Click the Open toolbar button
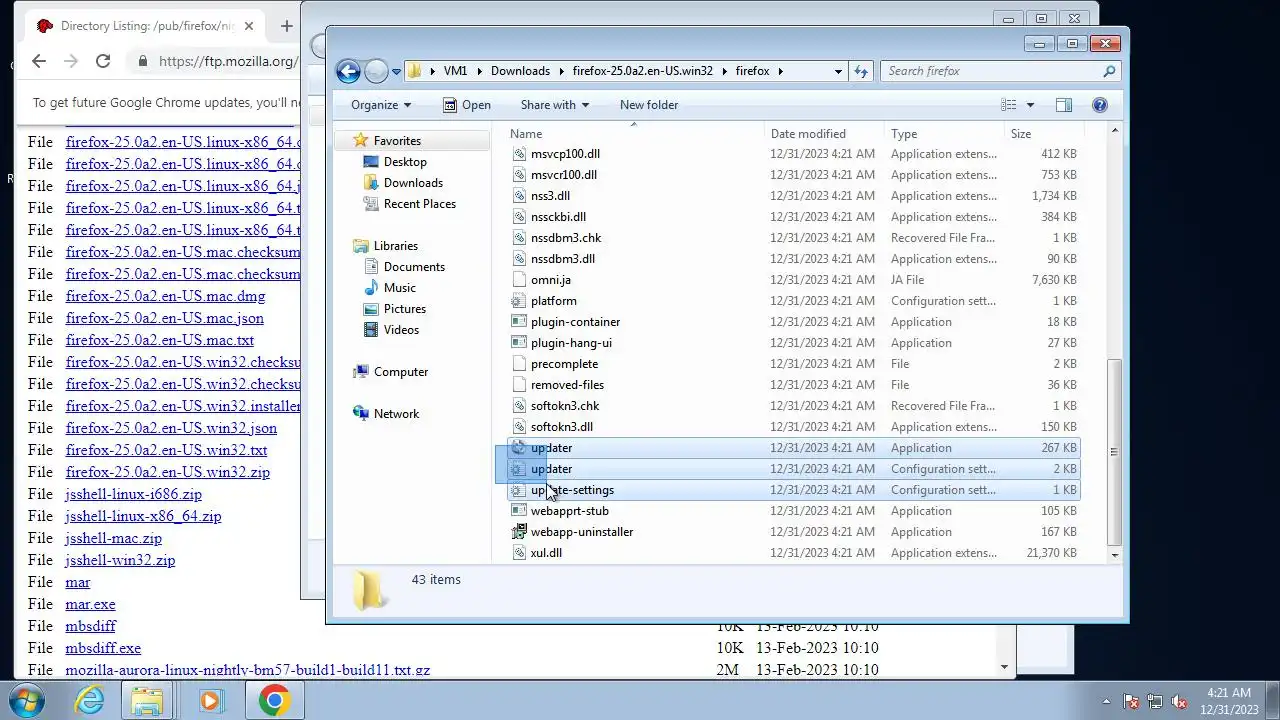Screen dimensions: 1280x720 (467, 105)
